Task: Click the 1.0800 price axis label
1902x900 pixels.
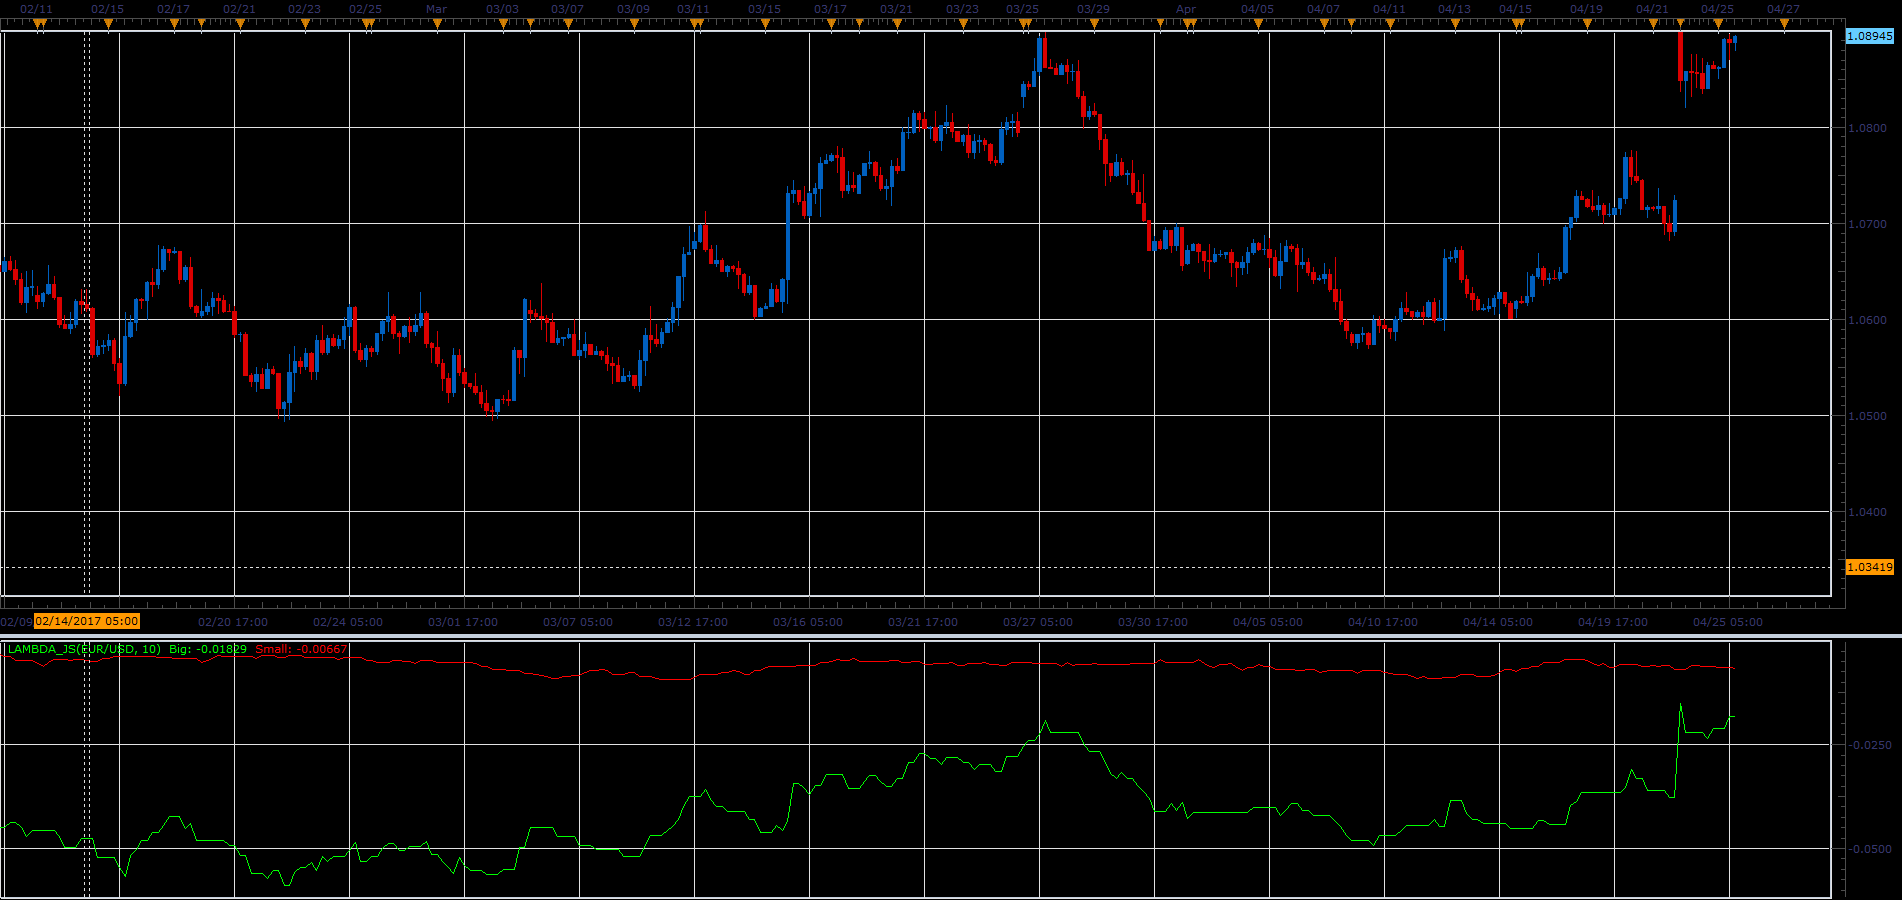Action: point(1867,128)
